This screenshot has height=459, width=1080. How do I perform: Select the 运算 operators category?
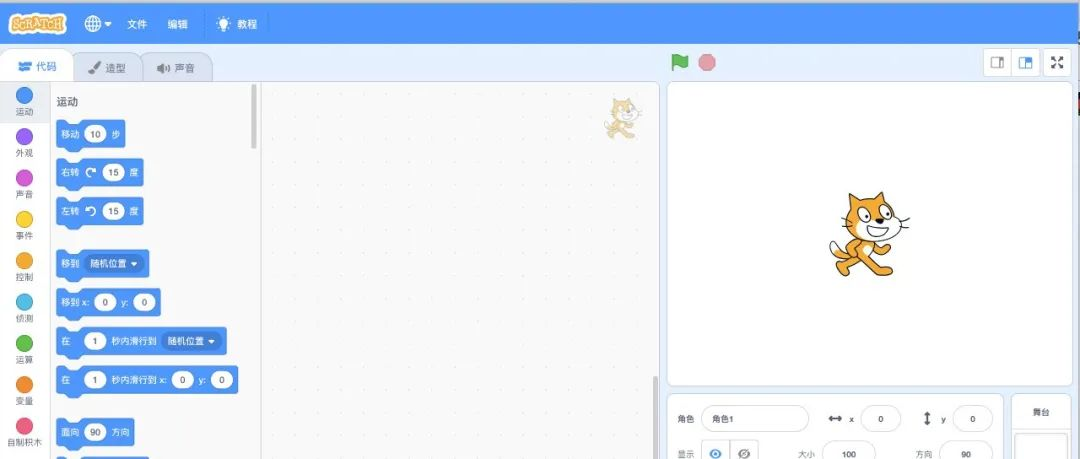24,349
